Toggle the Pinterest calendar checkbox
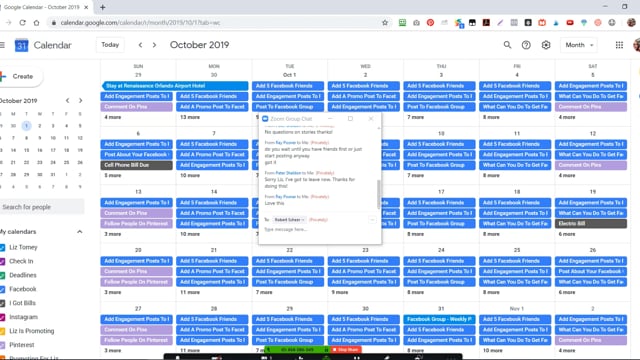Viewport: 640px width, 360px height. coord(2,345)
